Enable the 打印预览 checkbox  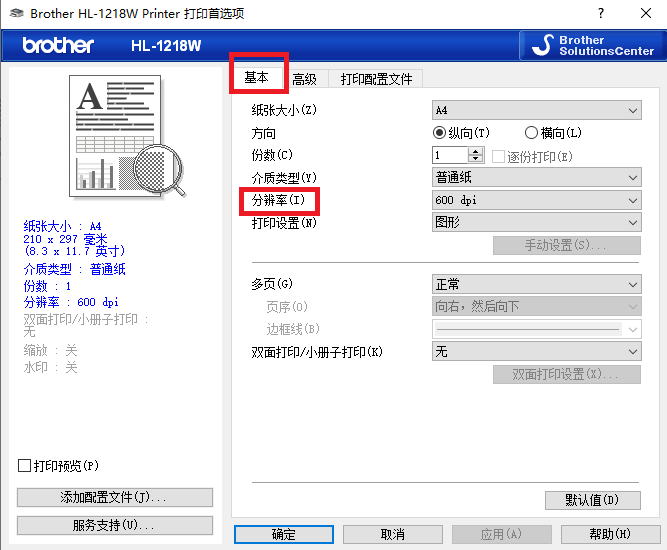[25, 465]
